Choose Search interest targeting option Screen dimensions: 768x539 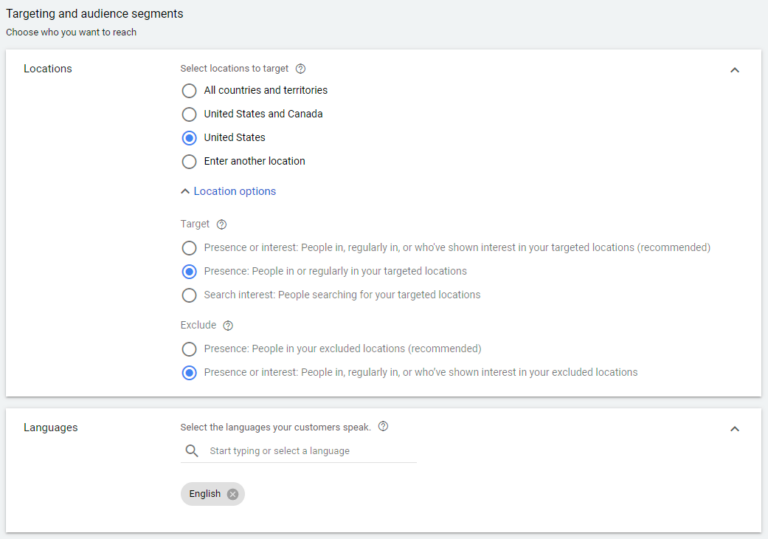[189, 295]
